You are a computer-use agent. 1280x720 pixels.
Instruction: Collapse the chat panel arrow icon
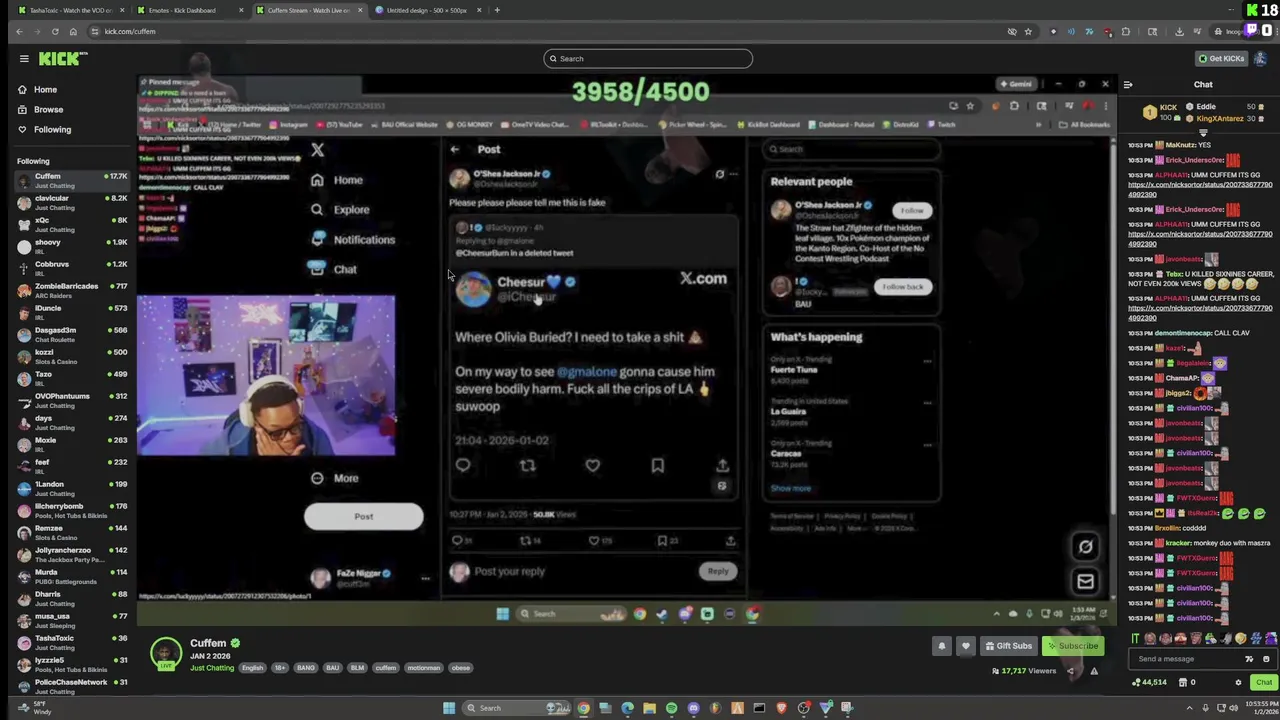pyautogui.click(x=1128, y=85)
